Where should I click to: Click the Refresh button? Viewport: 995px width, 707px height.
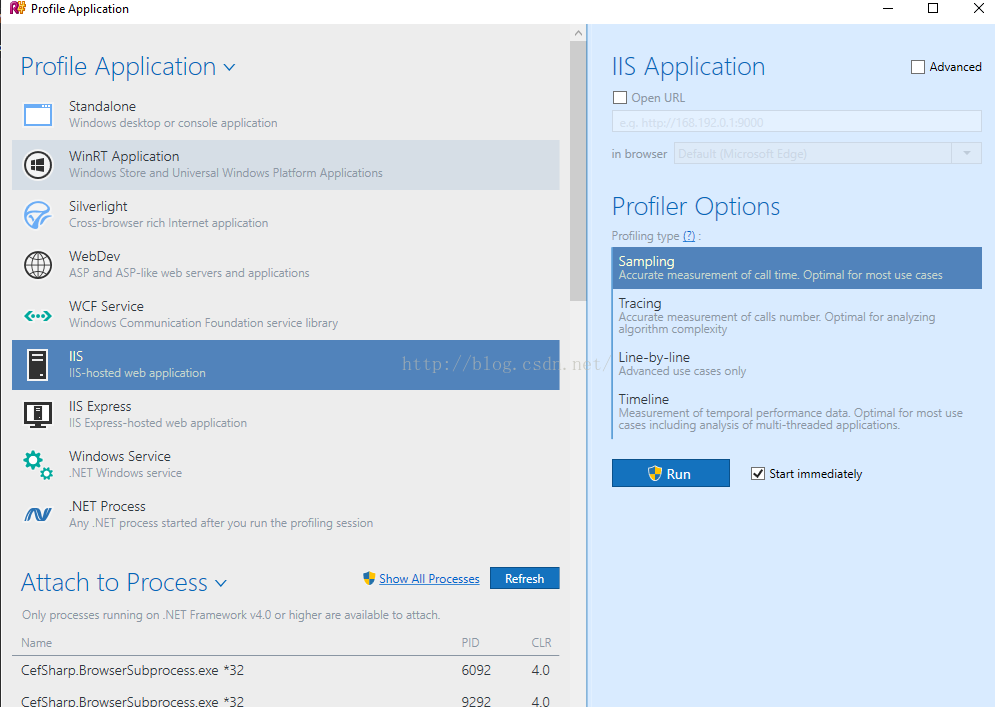pos(525,578)
